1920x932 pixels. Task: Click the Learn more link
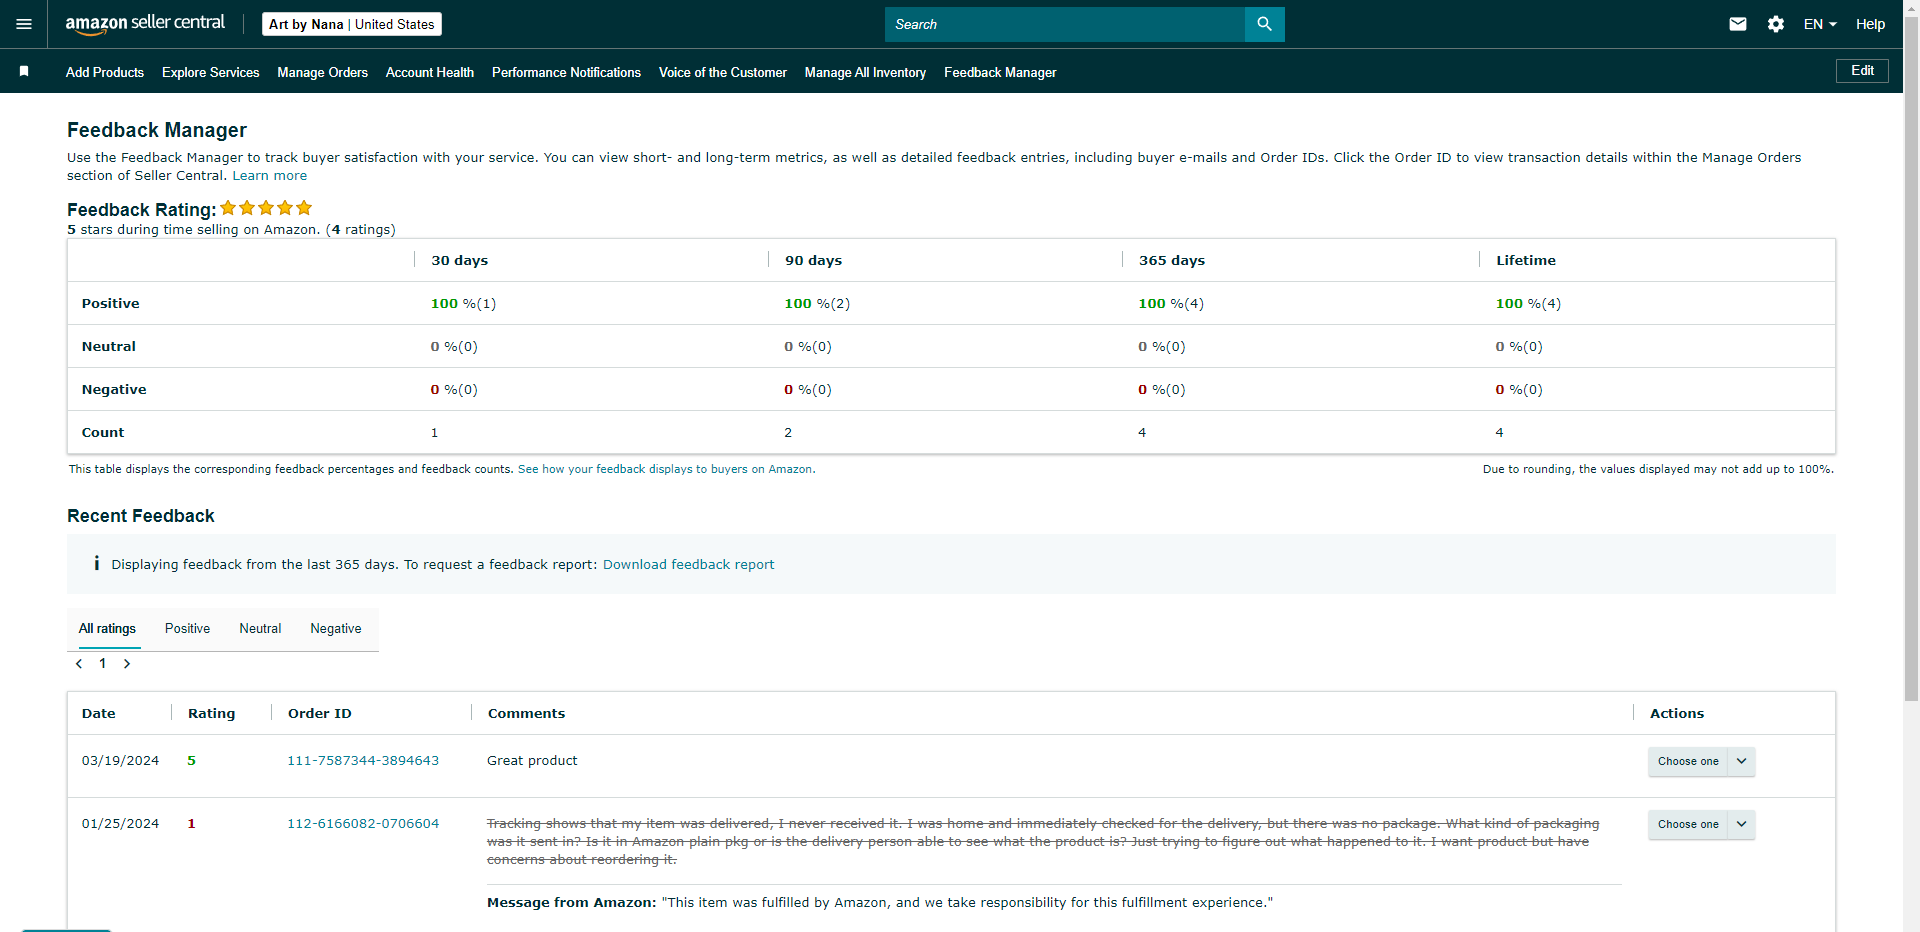coord(270,176)
